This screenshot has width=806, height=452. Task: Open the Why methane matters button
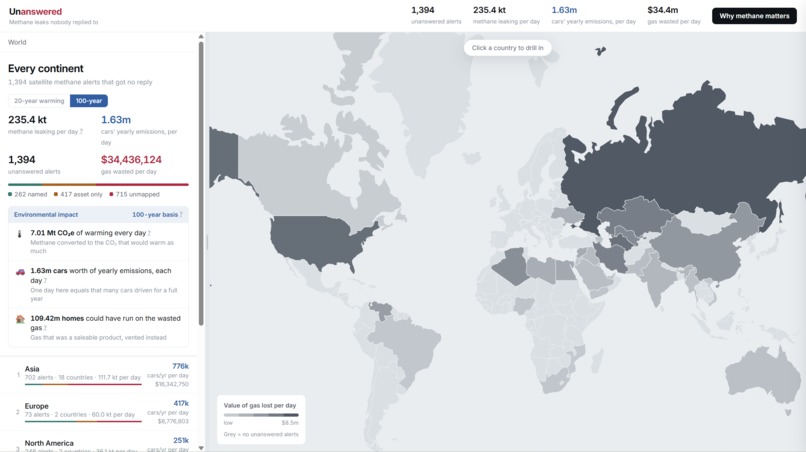point(754,16)
